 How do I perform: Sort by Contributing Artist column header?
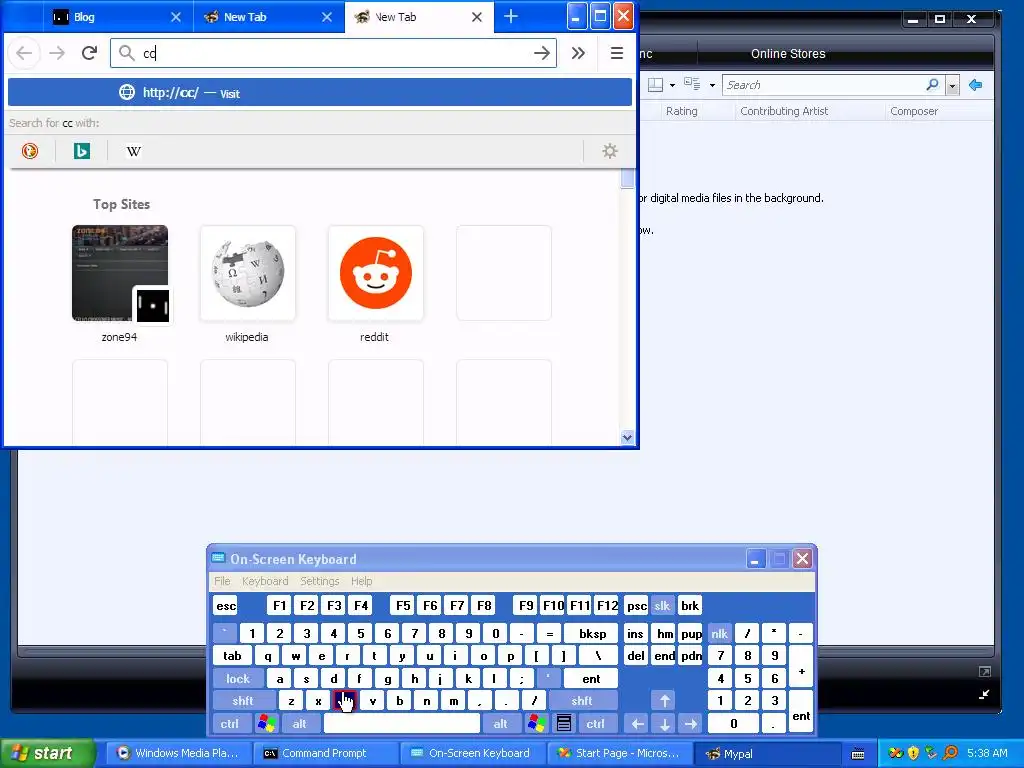784,111
